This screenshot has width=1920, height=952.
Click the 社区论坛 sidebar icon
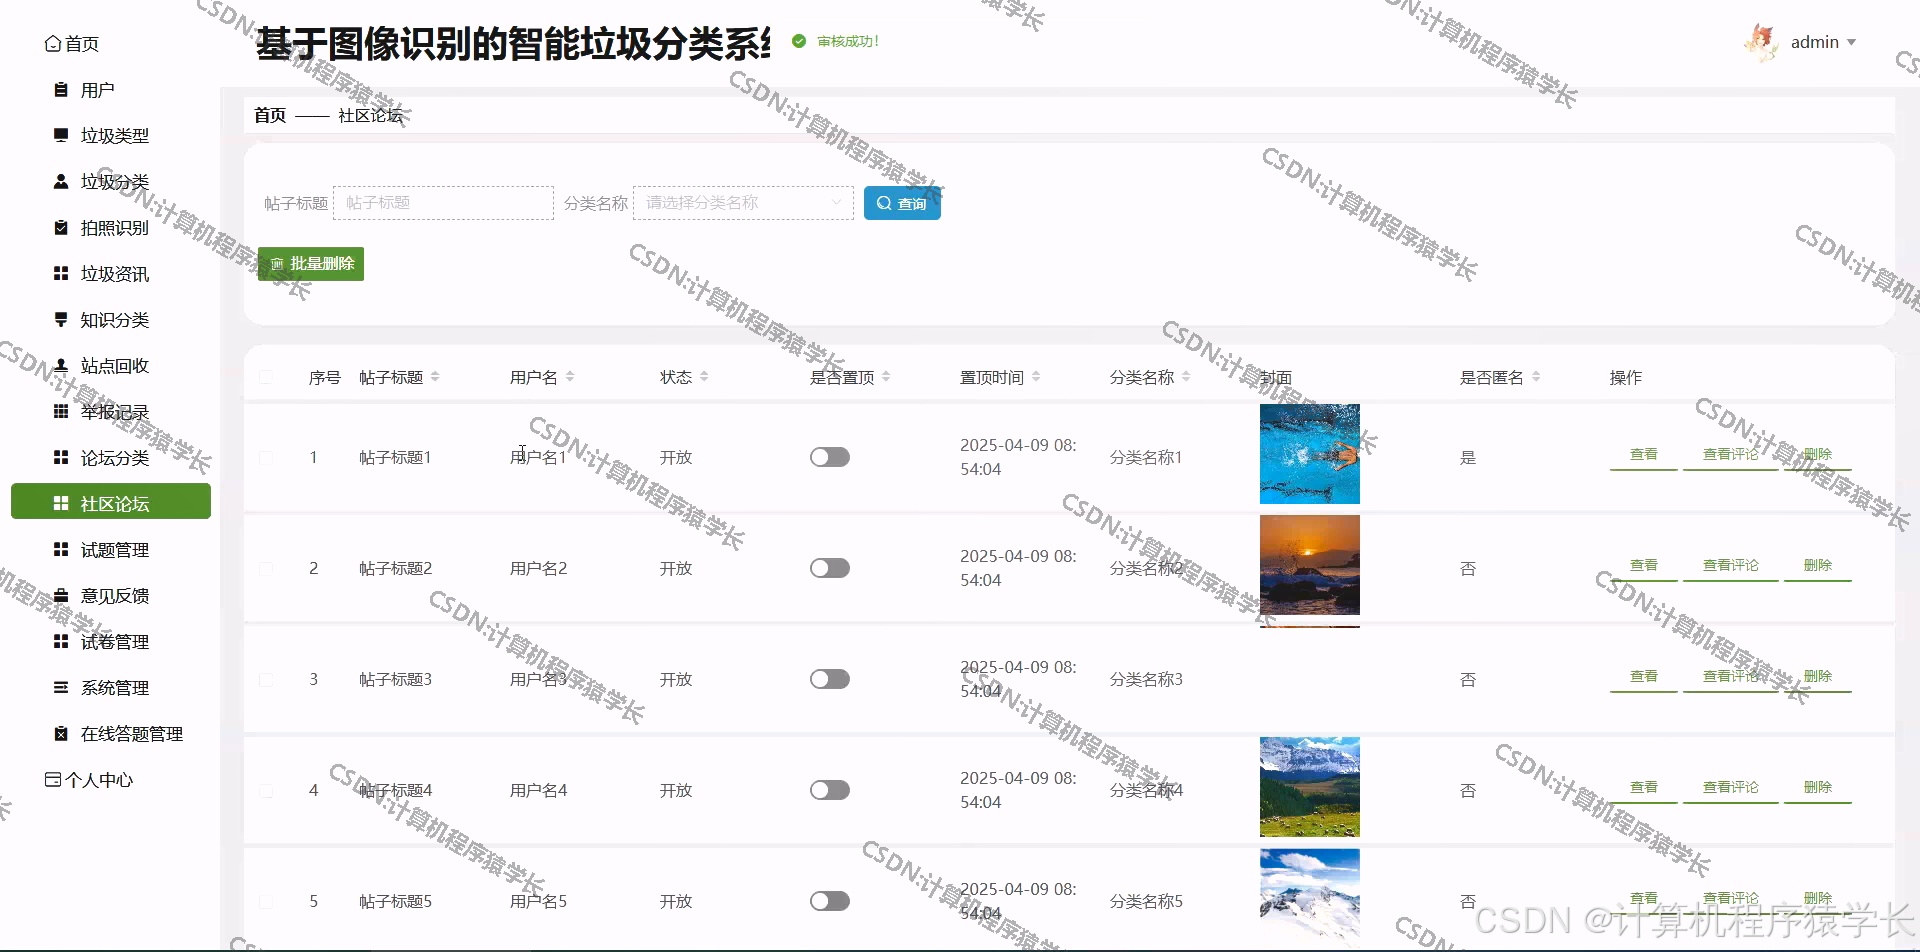(x=61, y=504)
